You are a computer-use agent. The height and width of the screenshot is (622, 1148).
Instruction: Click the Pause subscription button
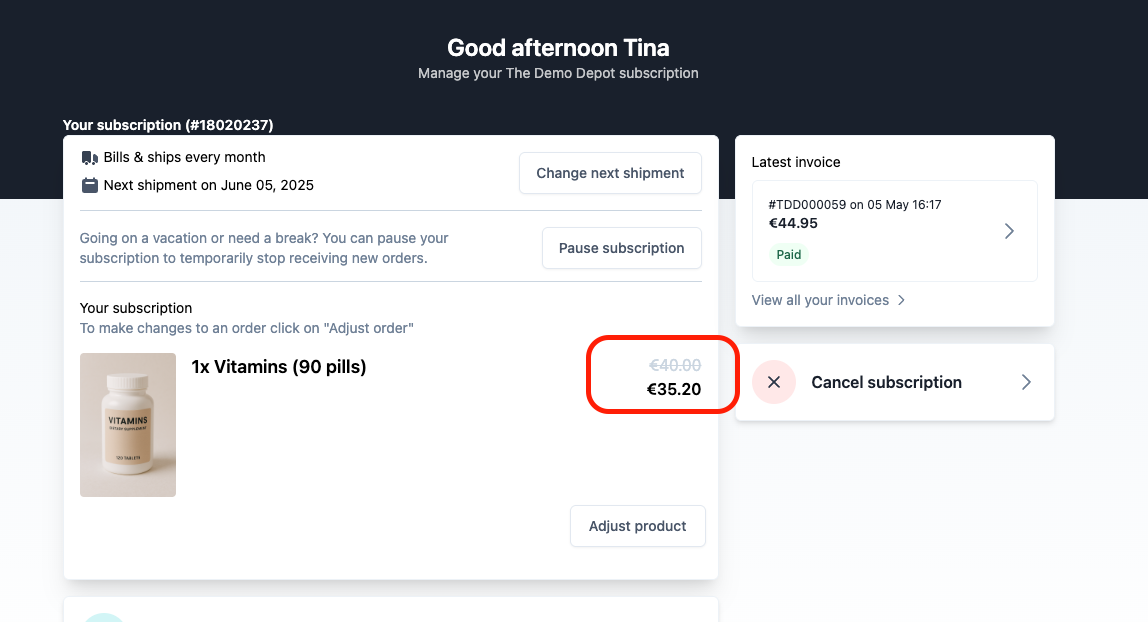[x=622, y=248]
